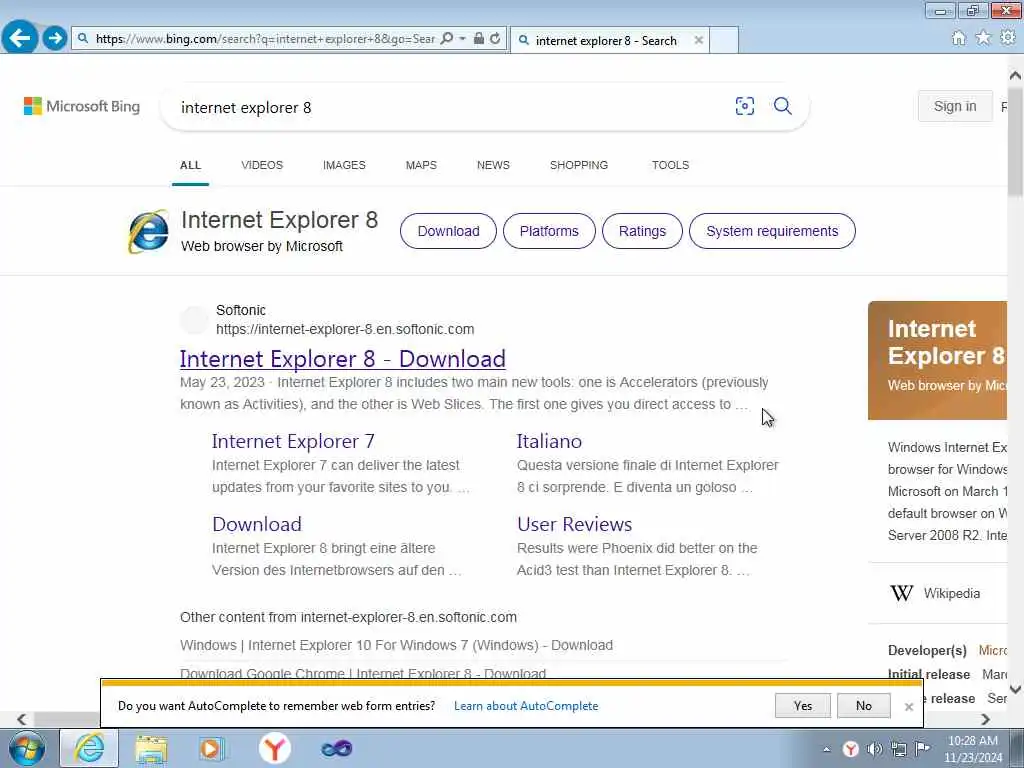1024x768 pixels.
Task: Open Favorites star icon
Action: (x=983, y=38)
